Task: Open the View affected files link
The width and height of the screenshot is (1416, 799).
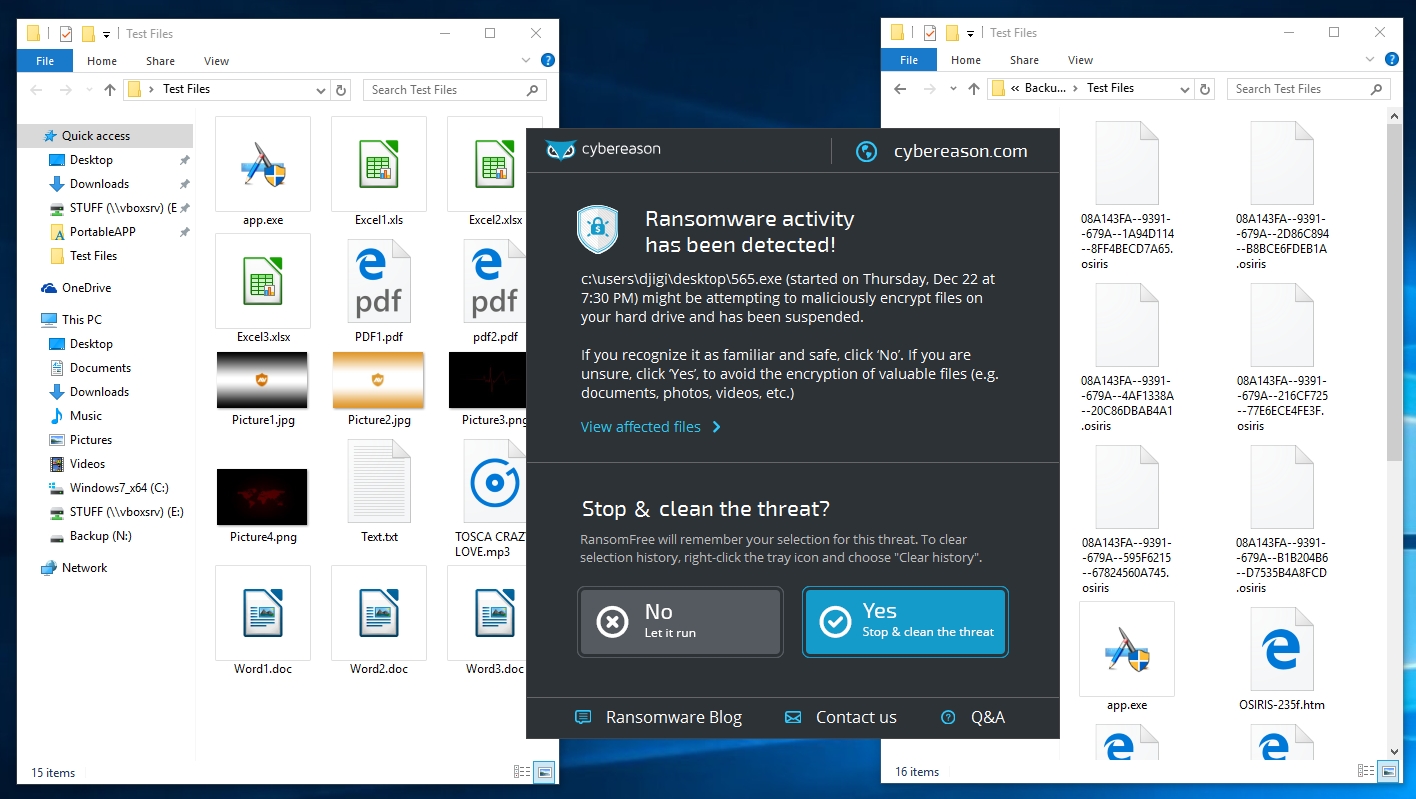Action: [651, 427]
